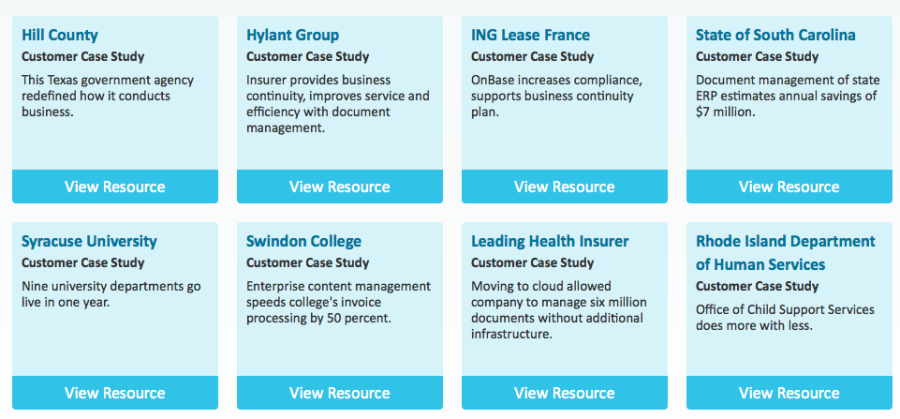Image resolution: width=900 pixels, height=419 pixels.
Task: View the State of South Carolina resource
Action: [788, 187]
